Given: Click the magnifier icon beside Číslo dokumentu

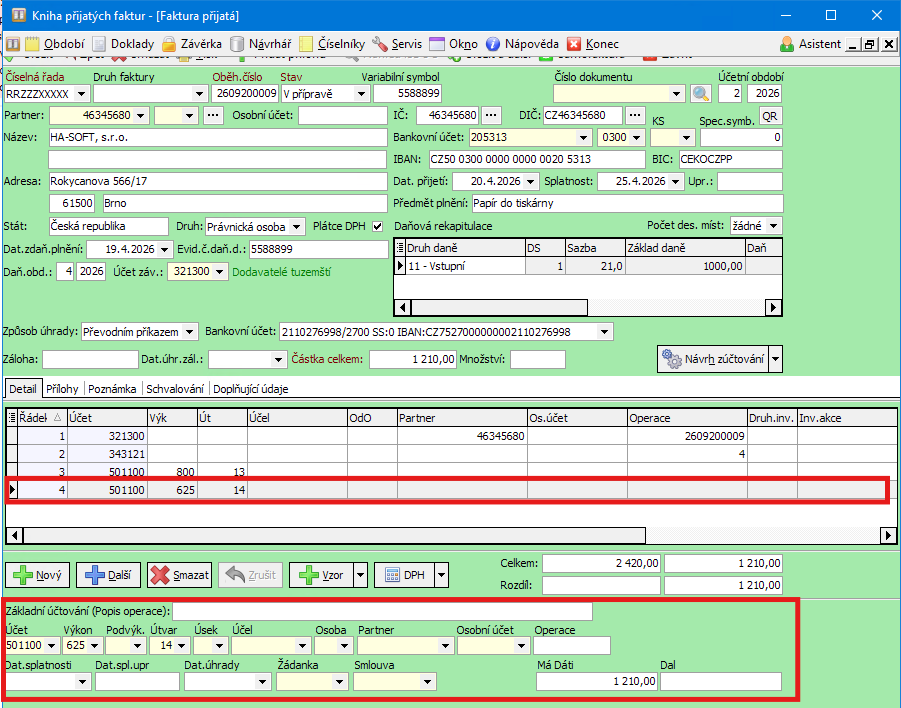Looking at the screenshot, I should [x=700, y=93].
